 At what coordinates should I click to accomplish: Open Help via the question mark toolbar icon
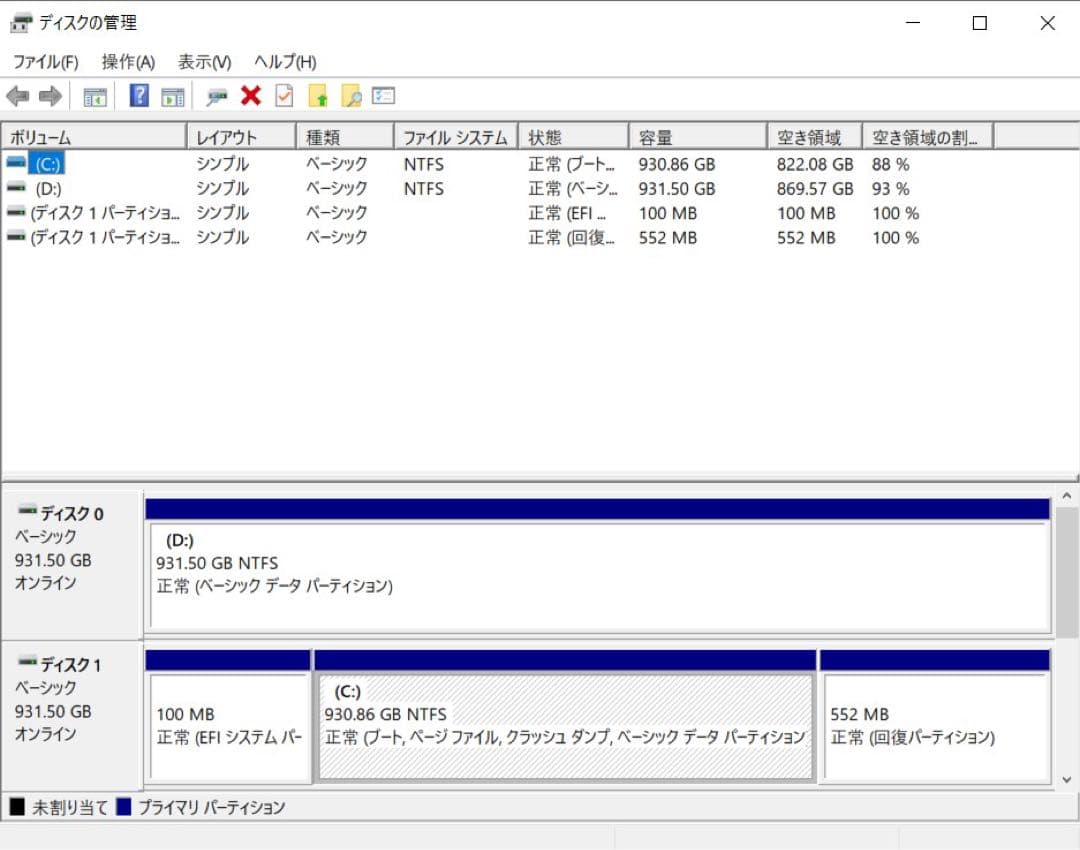click(137, 95)
